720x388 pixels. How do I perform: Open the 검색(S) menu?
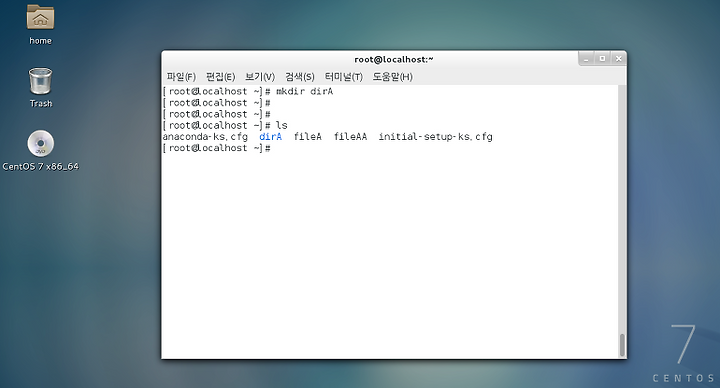(x=299, y=77)
